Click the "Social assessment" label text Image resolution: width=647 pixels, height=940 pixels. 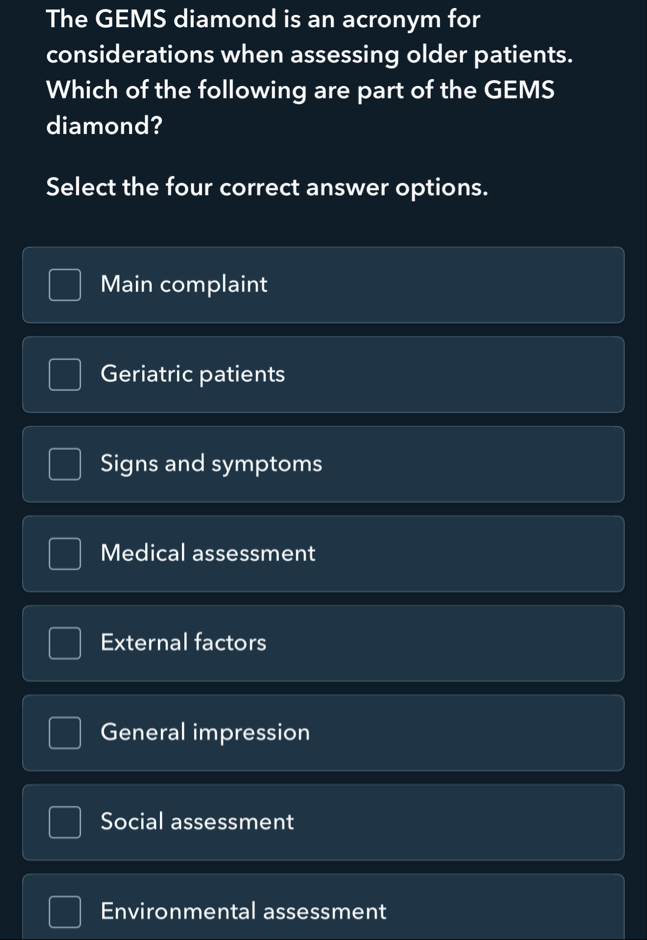point(197,822)
